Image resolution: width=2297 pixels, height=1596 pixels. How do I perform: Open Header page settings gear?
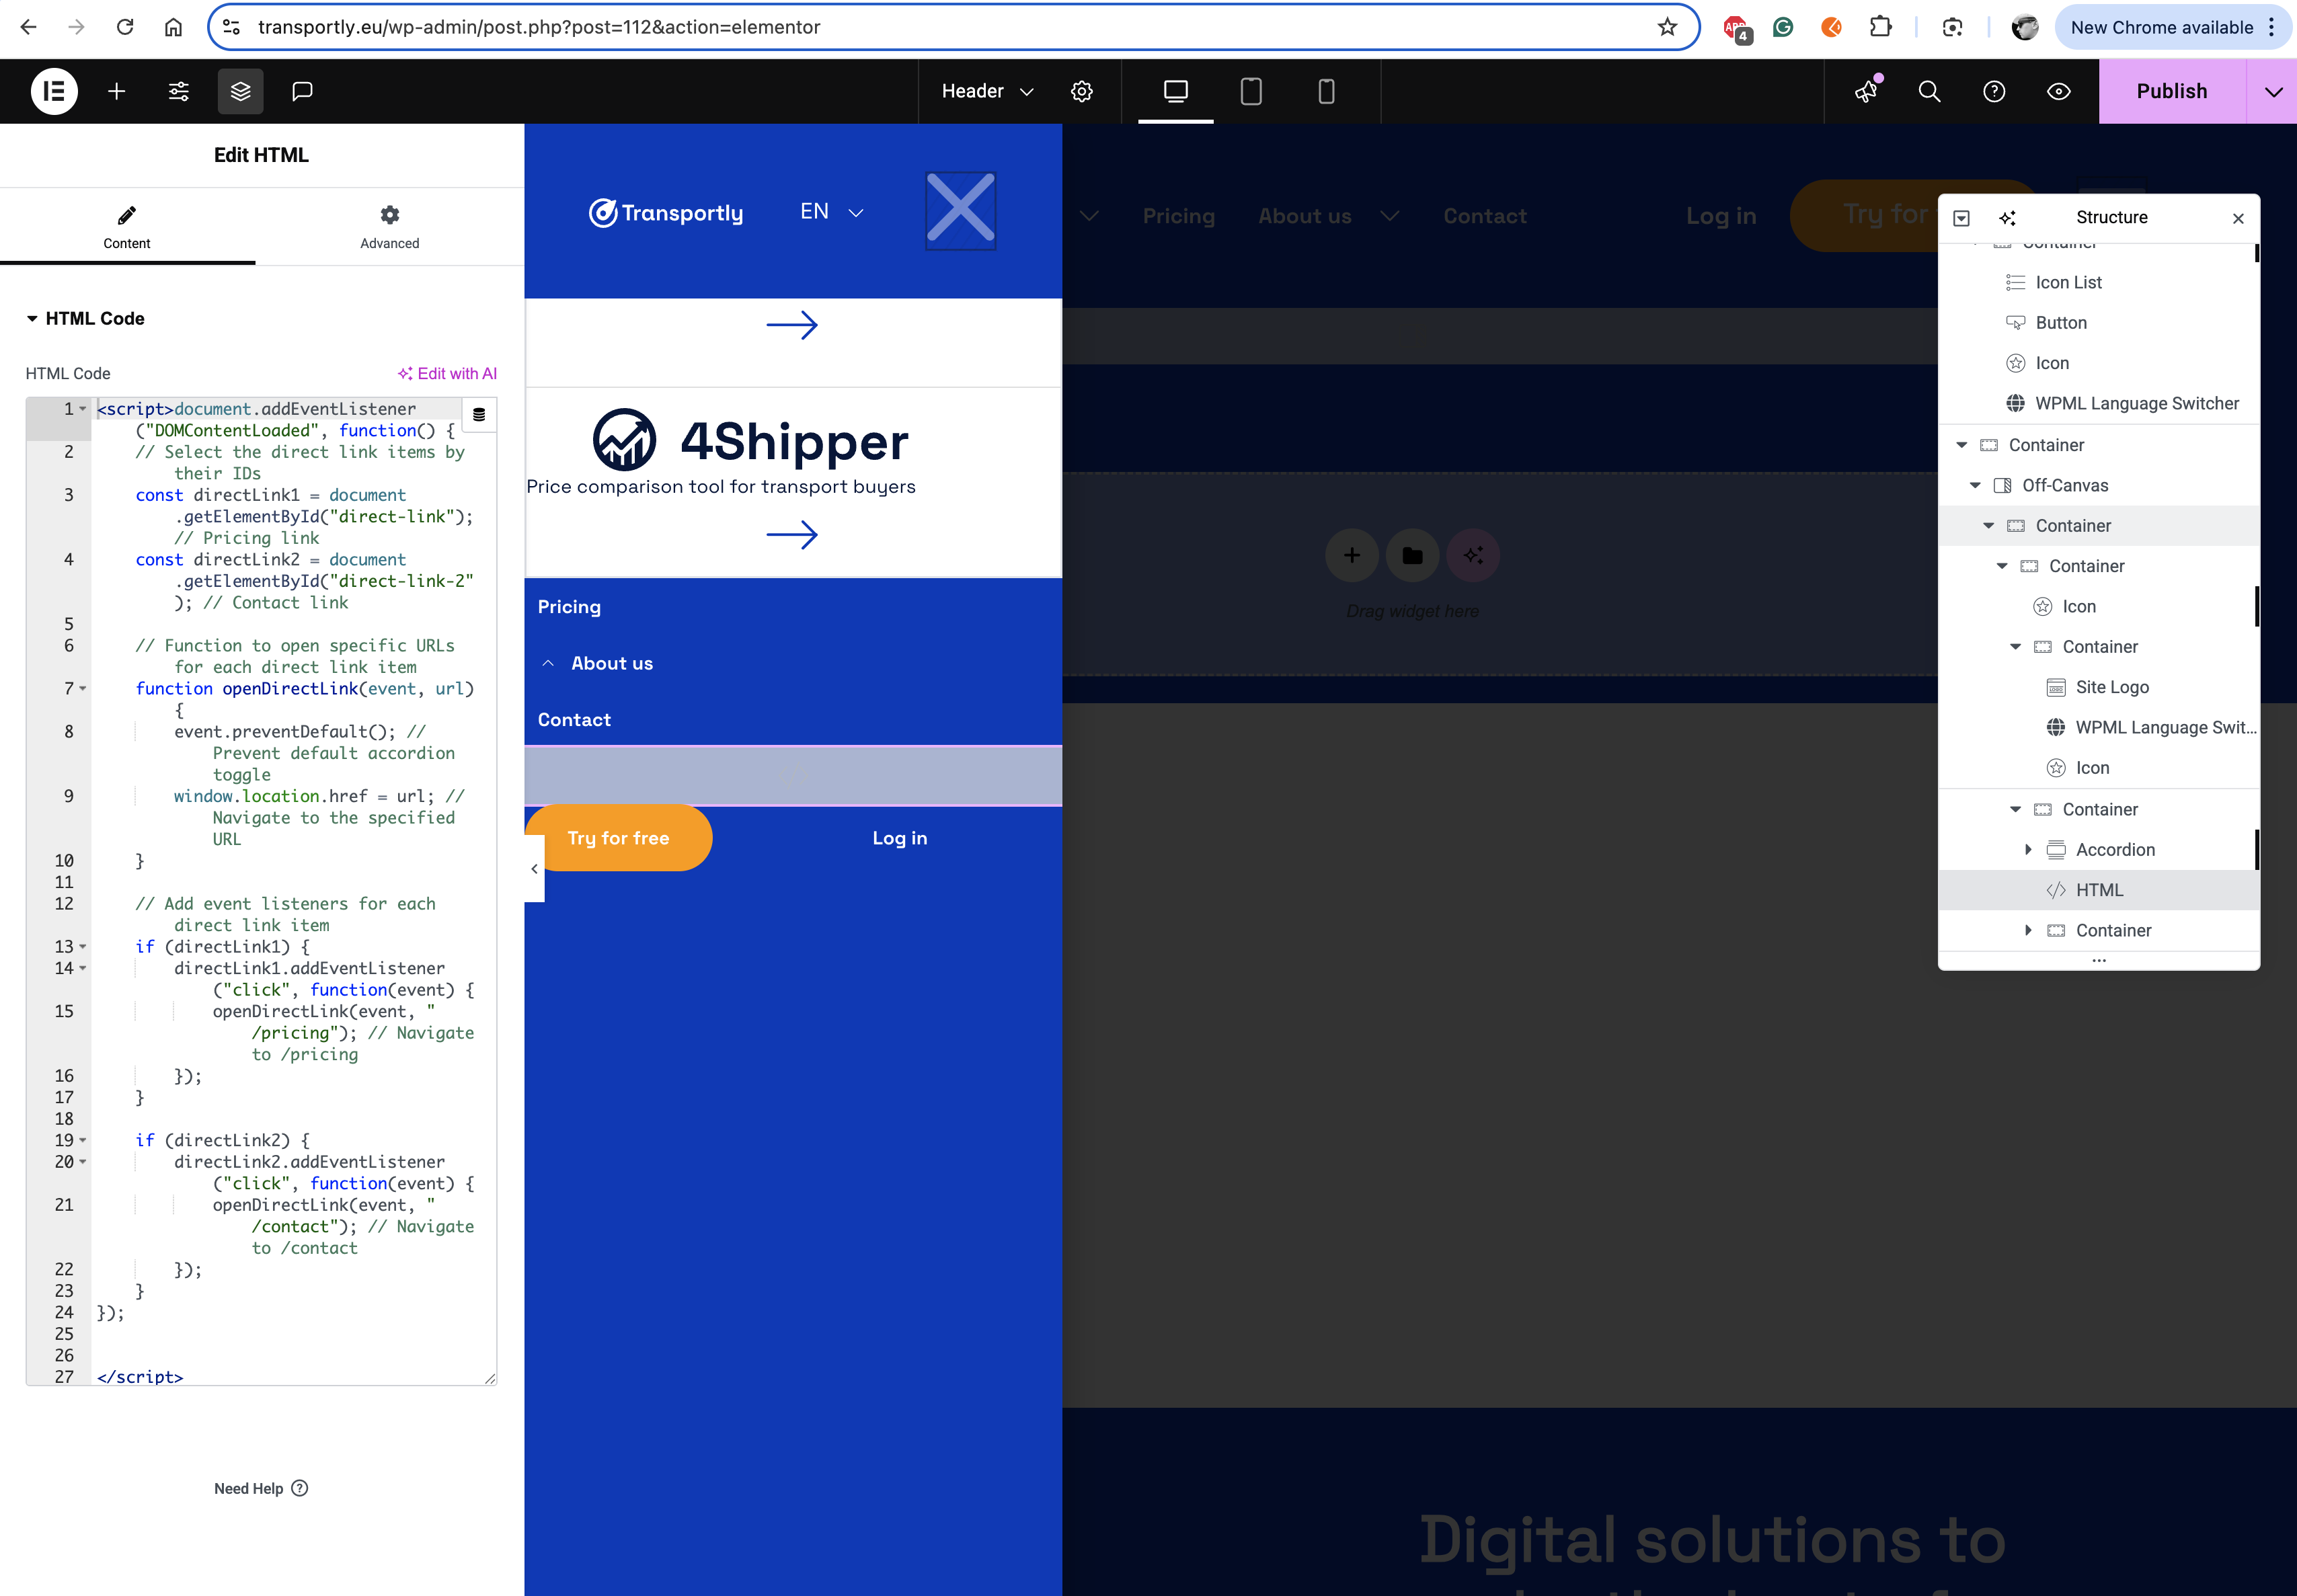(1081, 91)
